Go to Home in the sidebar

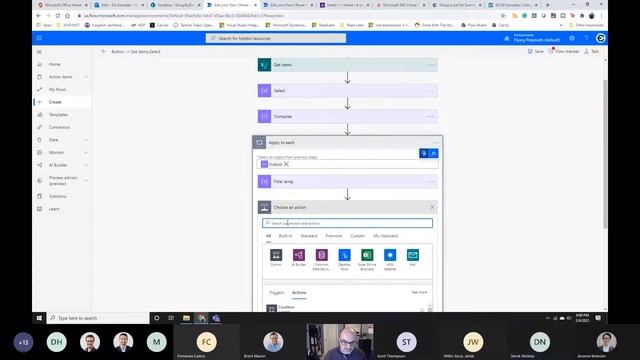[x=54, y=64]
